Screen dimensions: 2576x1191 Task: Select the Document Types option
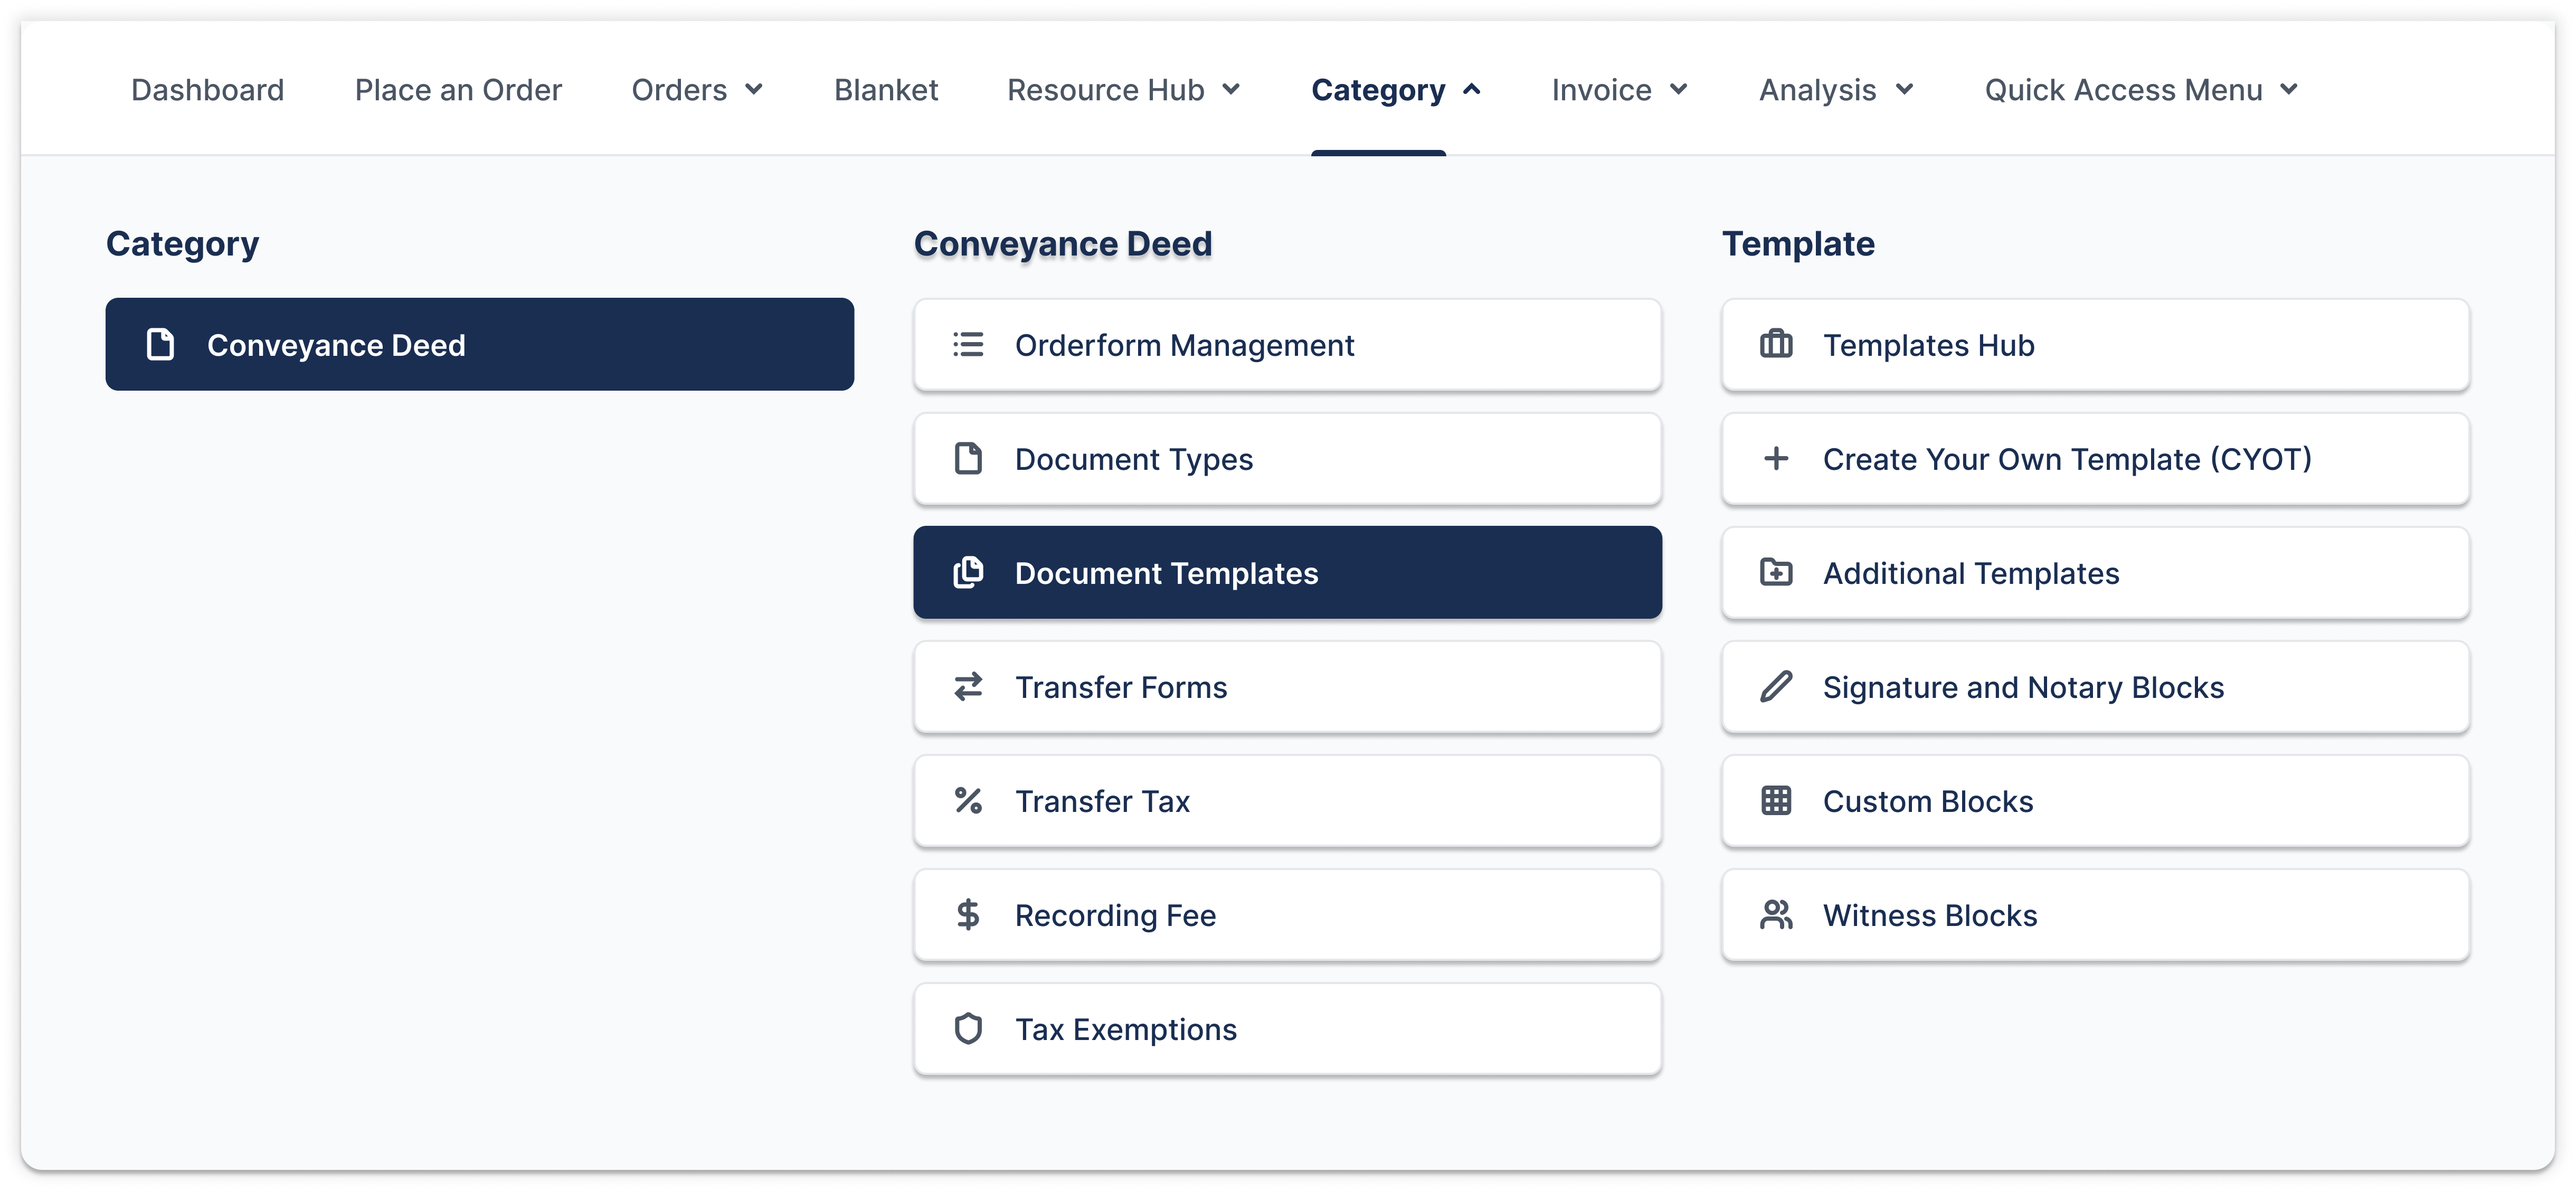[1287, 459]
